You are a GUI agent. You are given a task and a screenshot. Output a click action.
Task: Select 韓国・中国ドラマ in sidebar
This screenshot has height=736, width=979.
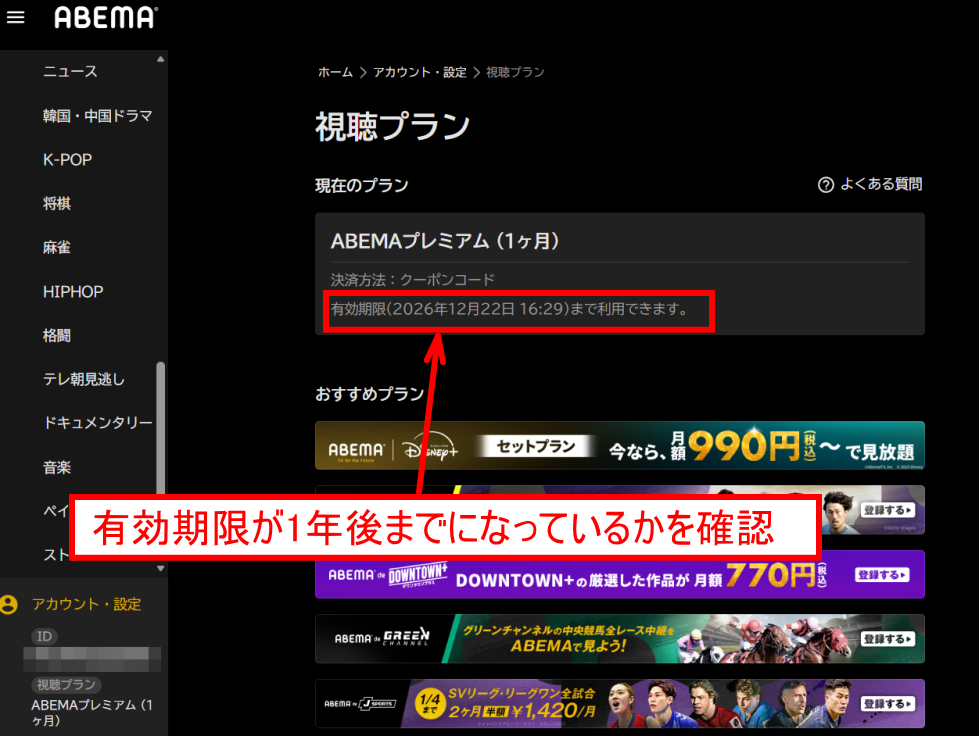[x=97, y=116]
